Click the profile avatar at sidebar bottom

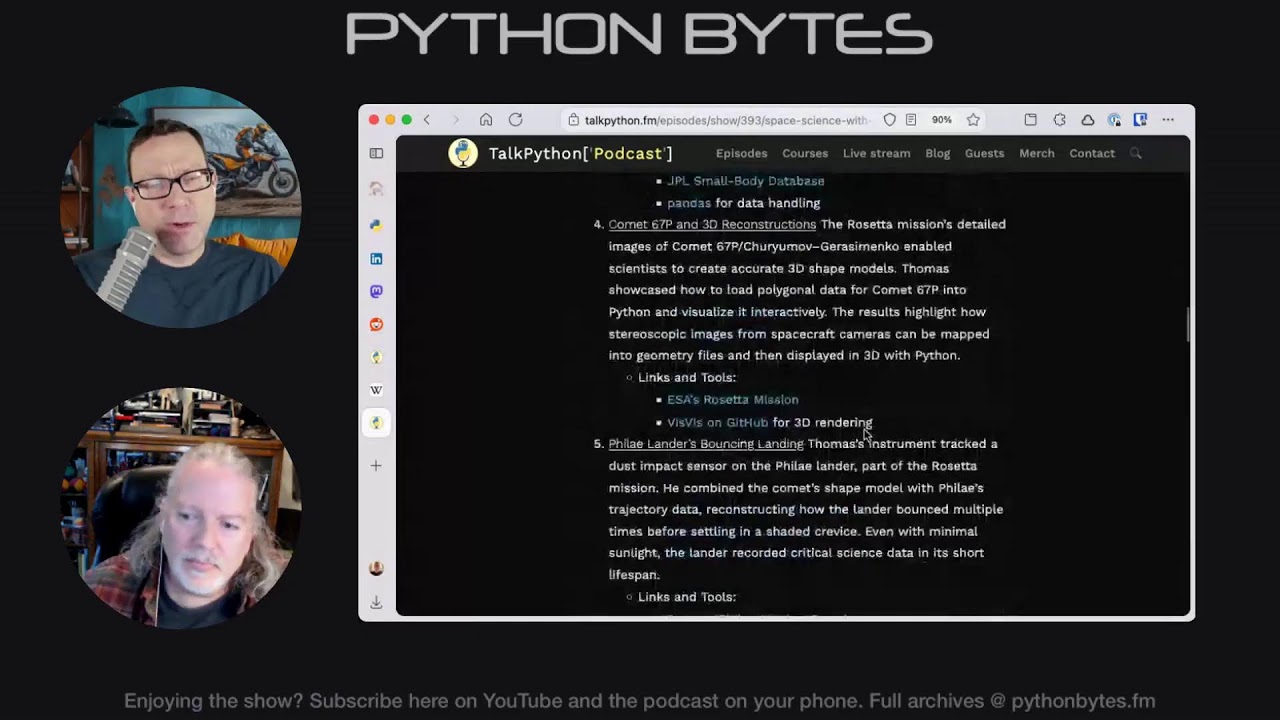pos(376,568)
